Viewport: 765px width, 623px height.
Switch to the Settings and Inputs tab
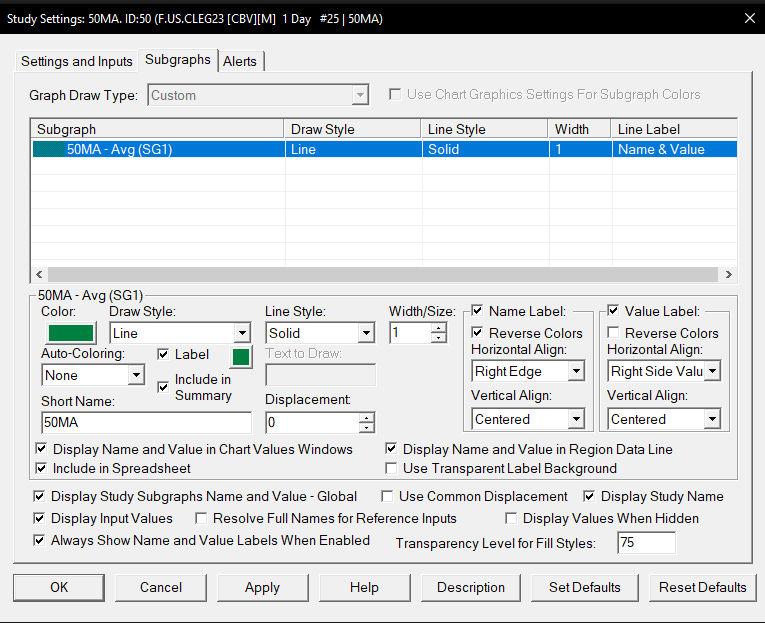coord(77,61)
